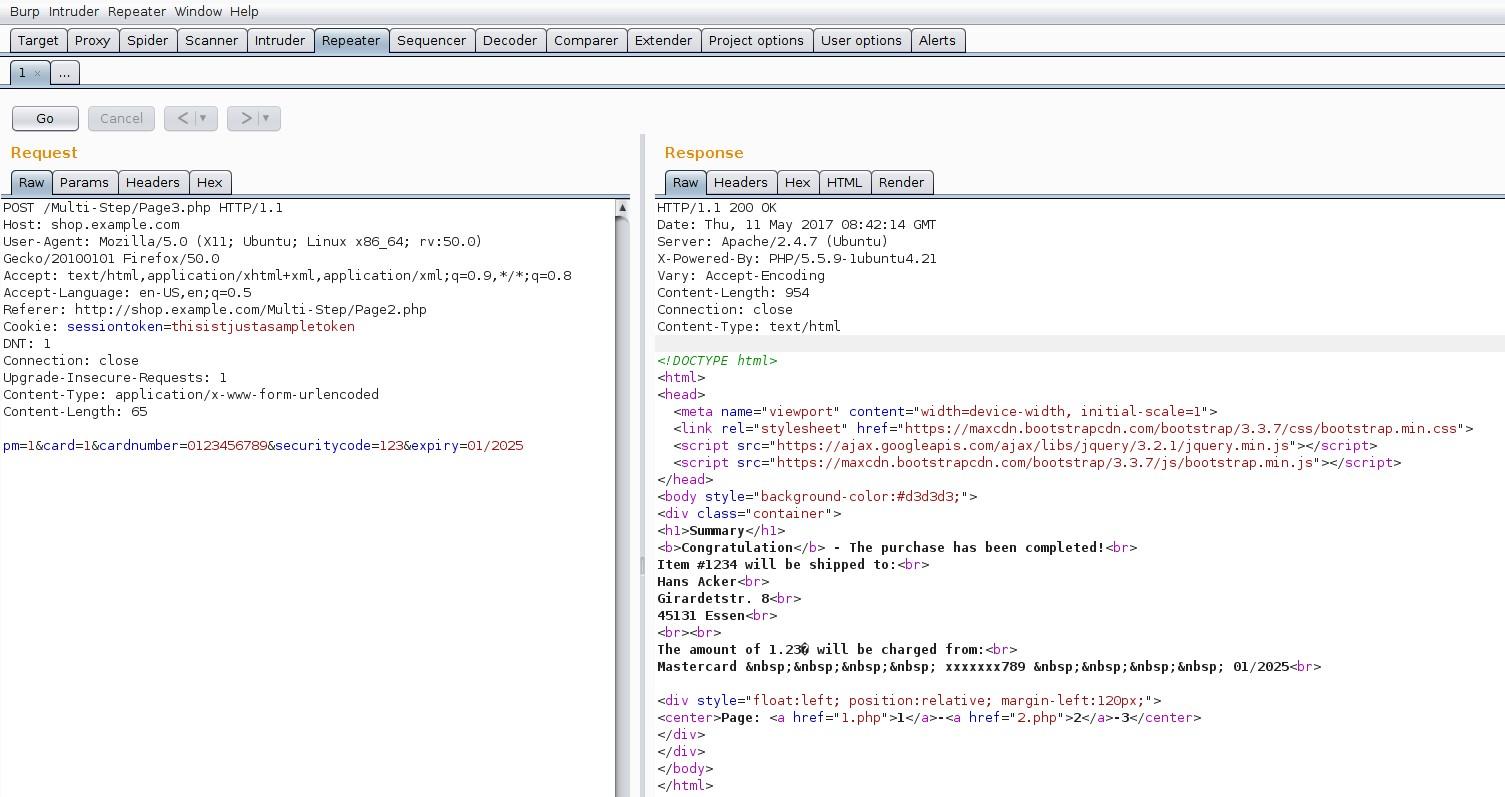Image resolution: width=1505 pixels, height=797 pixels.
Task: Click the Hans Acker line in response
Action: click(713, 582)
